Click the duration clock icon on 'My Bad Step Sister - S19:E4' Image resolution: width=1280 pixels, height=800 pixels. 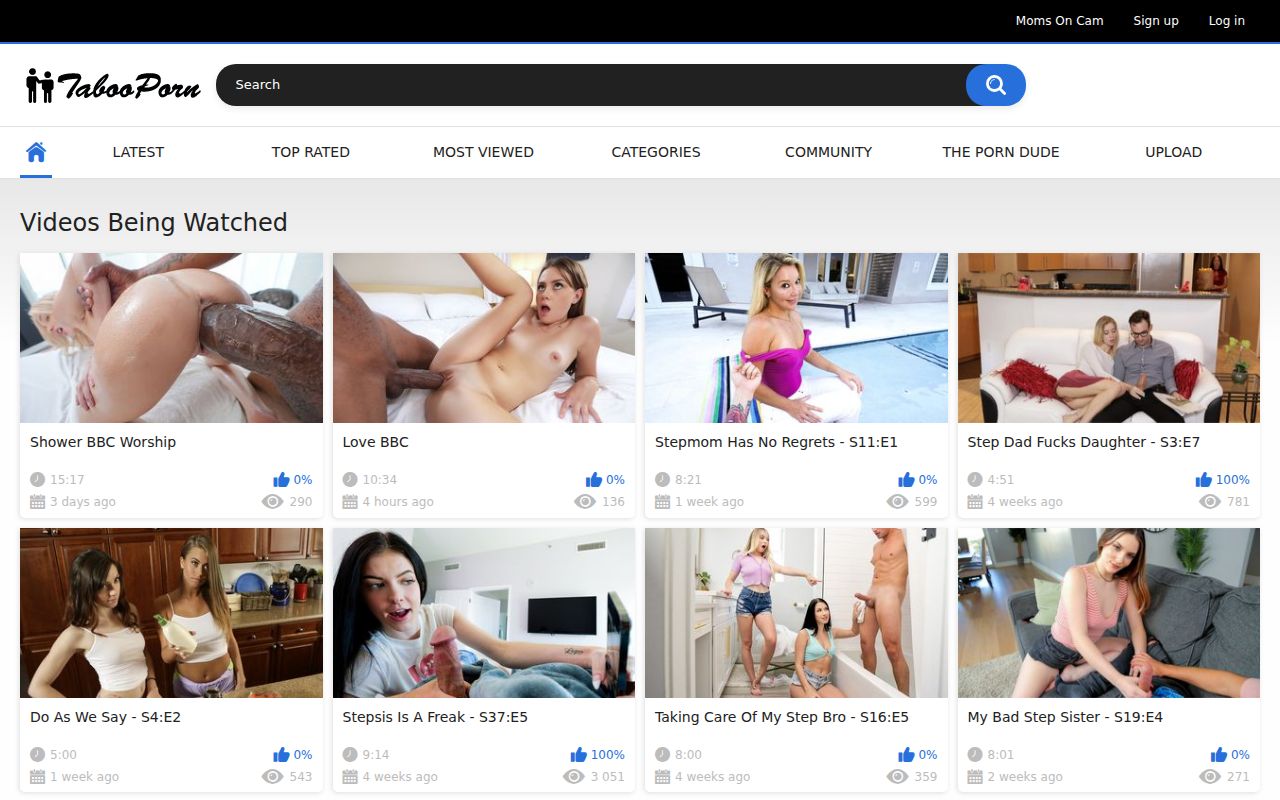point(975,753)
